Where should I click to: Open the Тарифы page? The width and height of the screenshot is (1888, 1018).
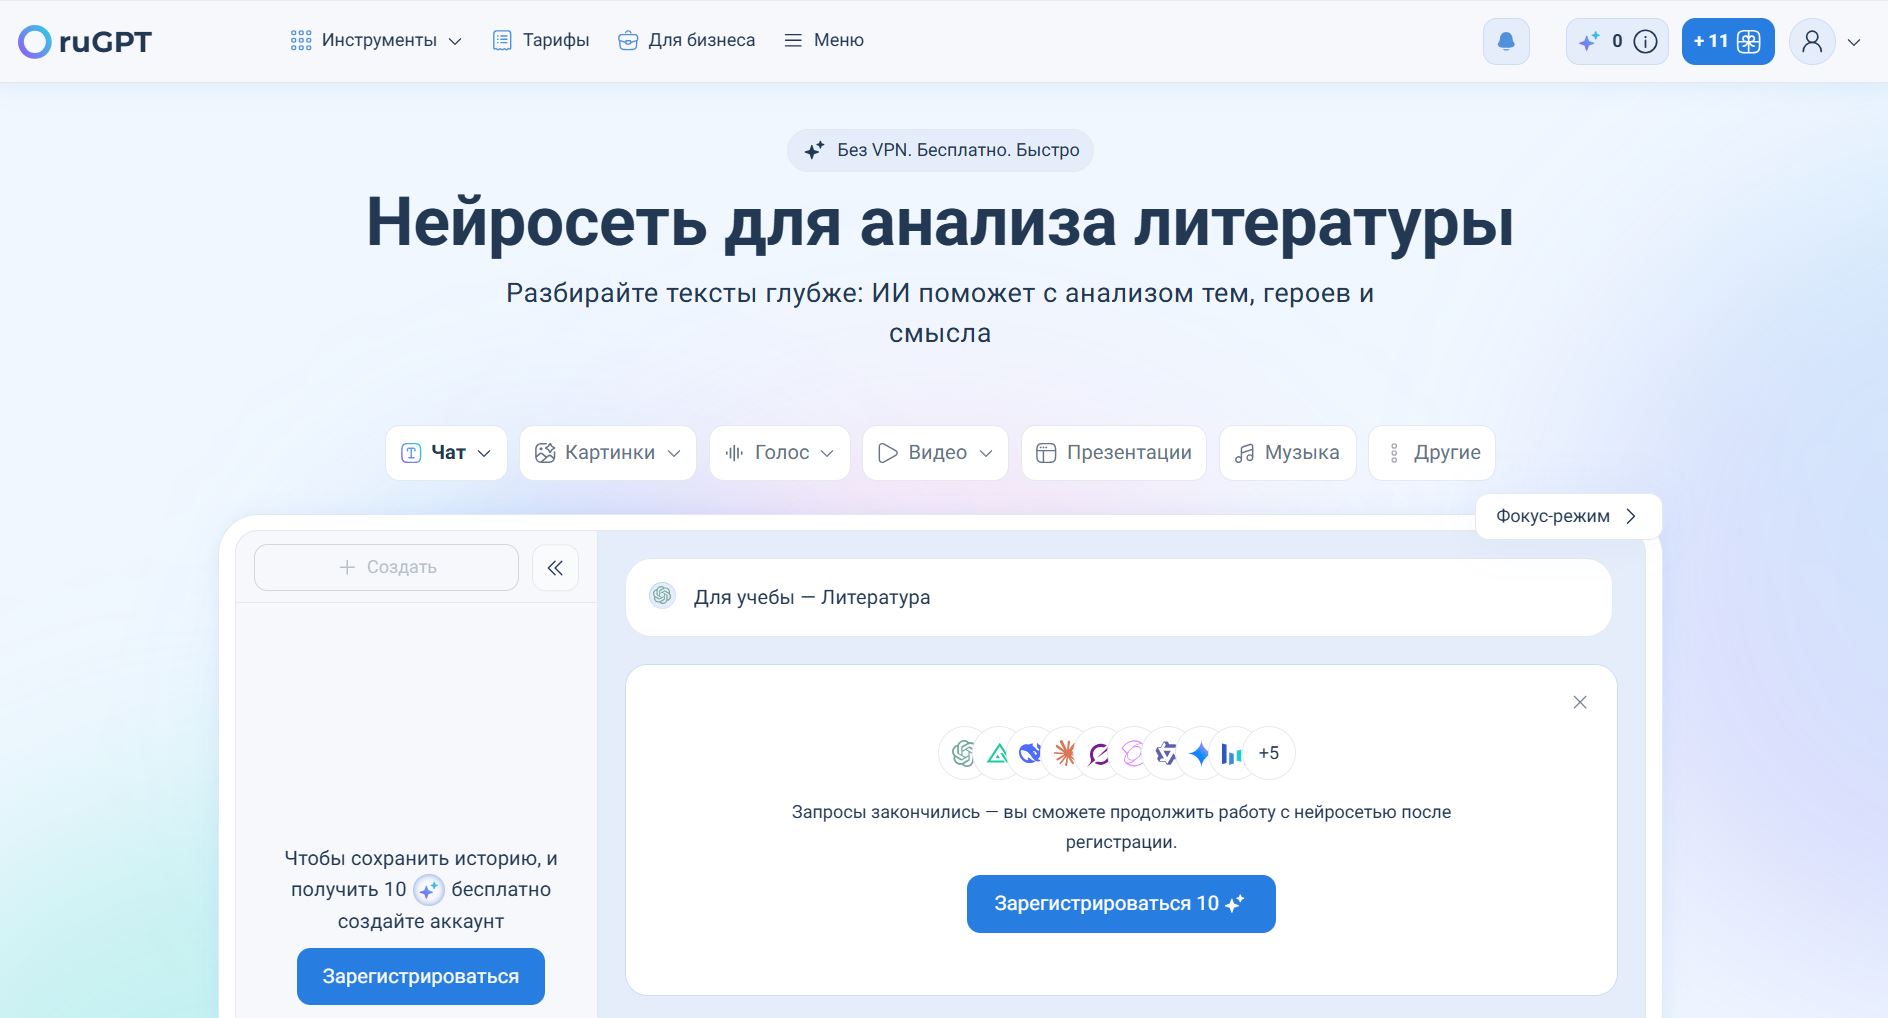(x=541, y=41)
